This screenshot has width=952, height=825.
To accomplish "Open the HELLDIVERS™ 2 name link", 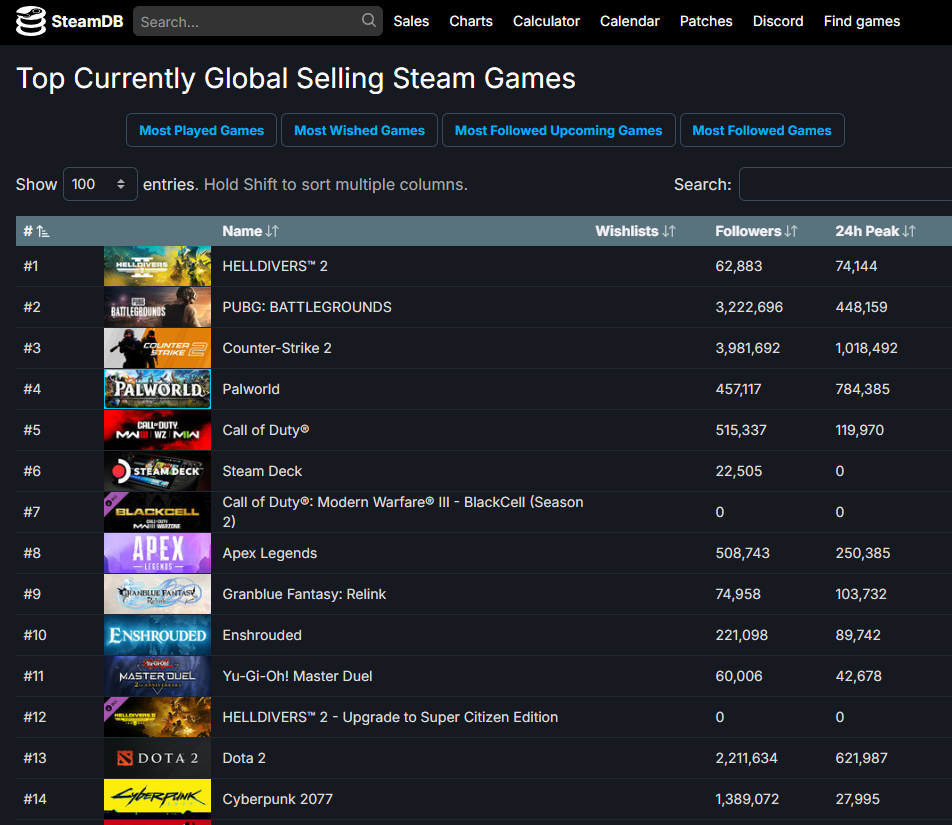I will 275,266.
